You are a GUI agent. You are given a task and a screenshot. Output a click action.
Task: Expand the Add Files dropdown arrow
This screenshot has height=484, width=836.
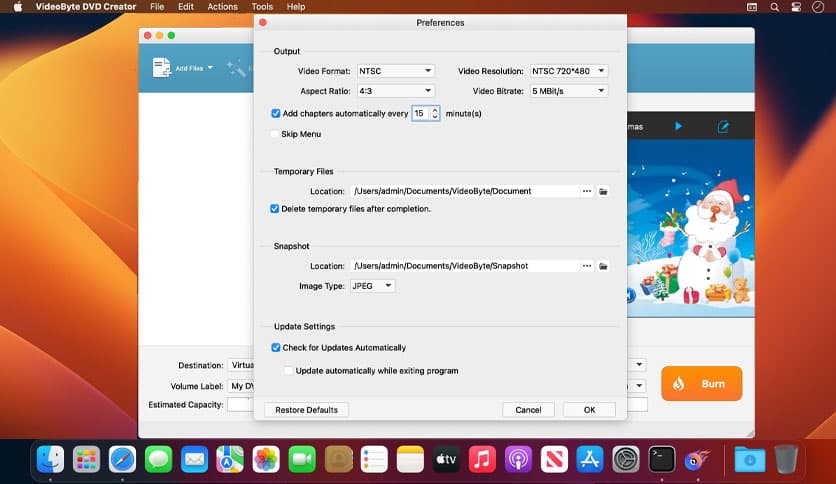click(x=210, y=68)
